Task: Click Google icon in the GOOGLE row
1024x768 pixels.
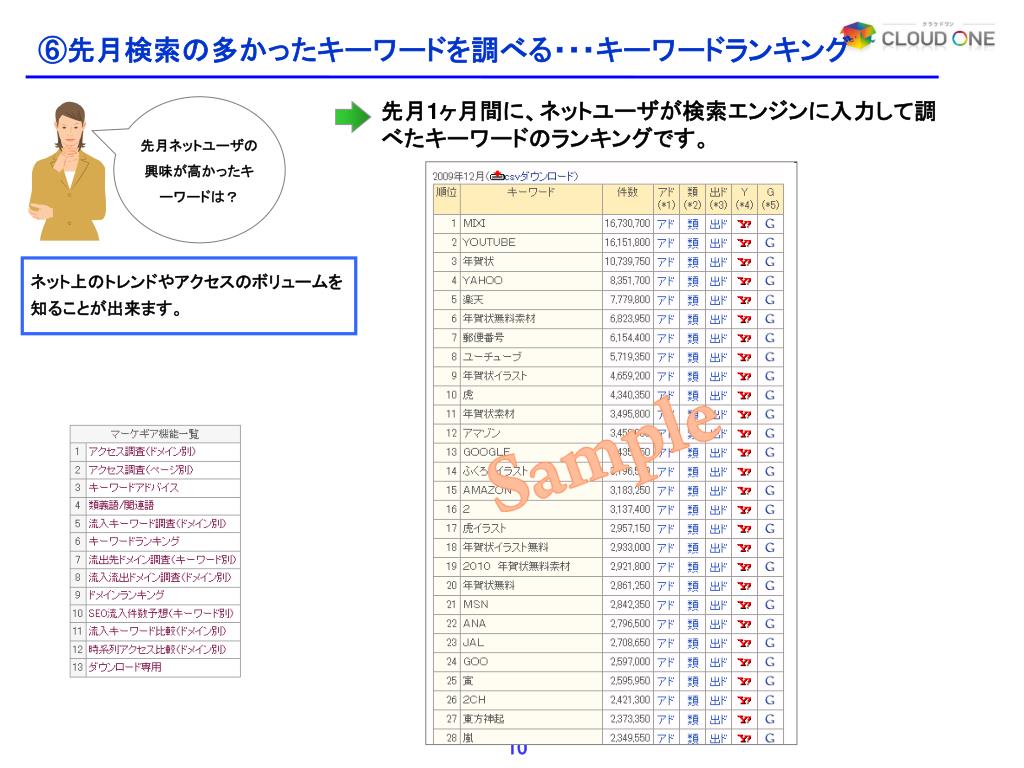Action: click(x=770, y=453)
